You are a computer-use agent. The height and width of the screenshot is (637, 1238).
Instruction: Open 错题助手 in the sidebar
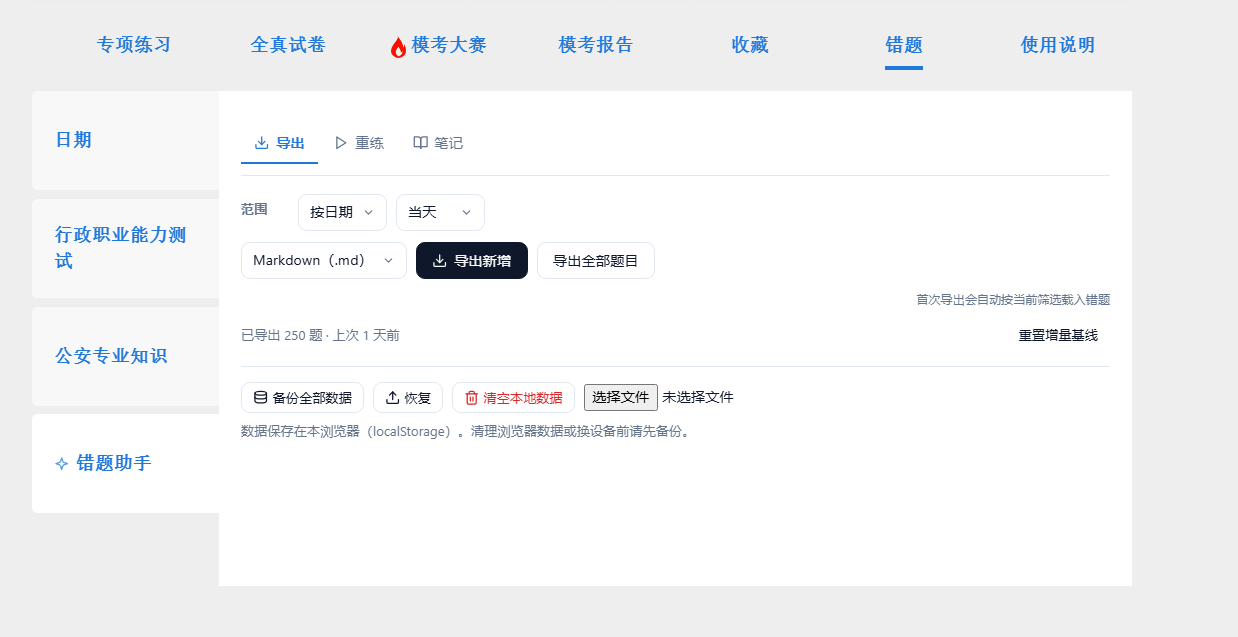tap(125, 463)
